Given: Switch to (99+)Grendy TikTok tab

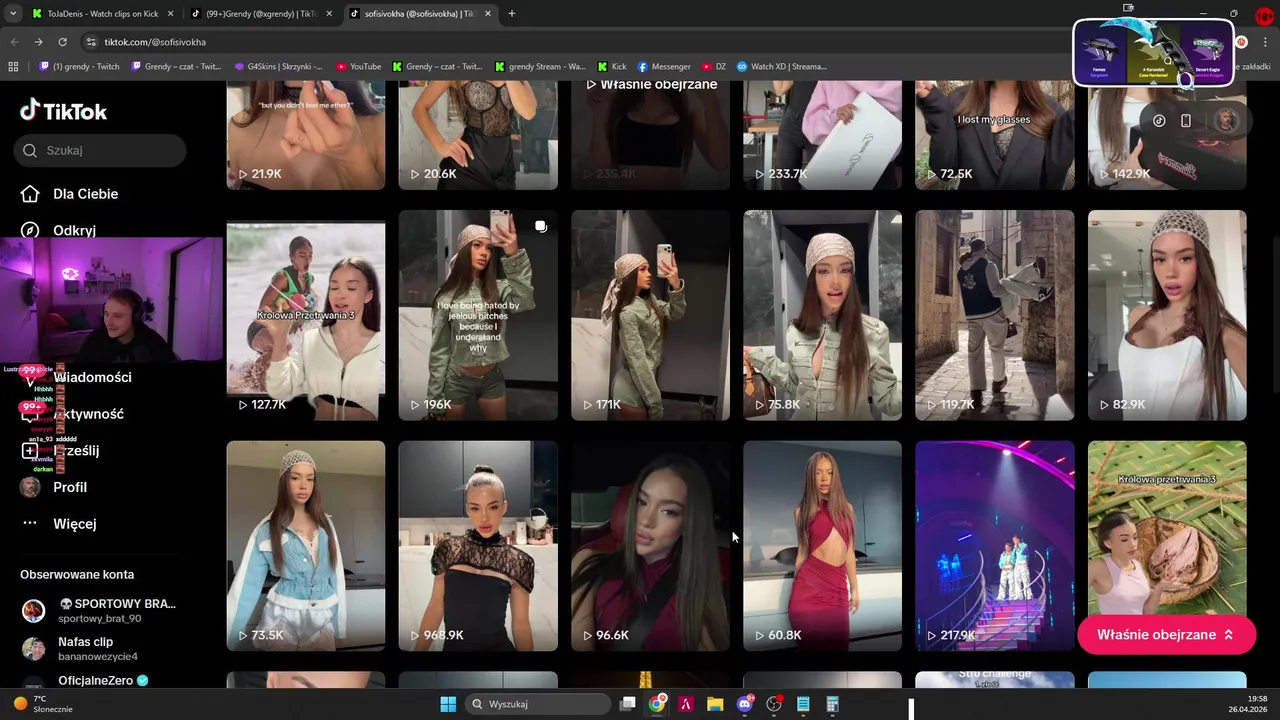Looking at the screenshot, I should point(262,14).
